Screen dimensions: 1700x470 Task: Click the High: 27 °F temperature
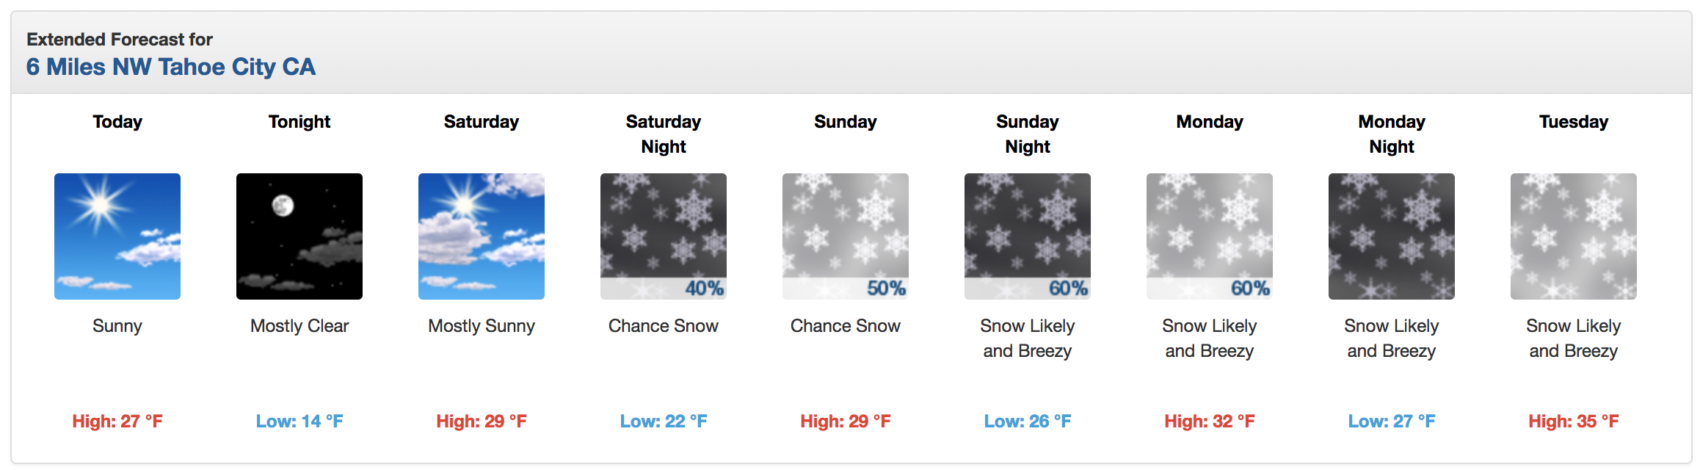click(x=117, y=421)
